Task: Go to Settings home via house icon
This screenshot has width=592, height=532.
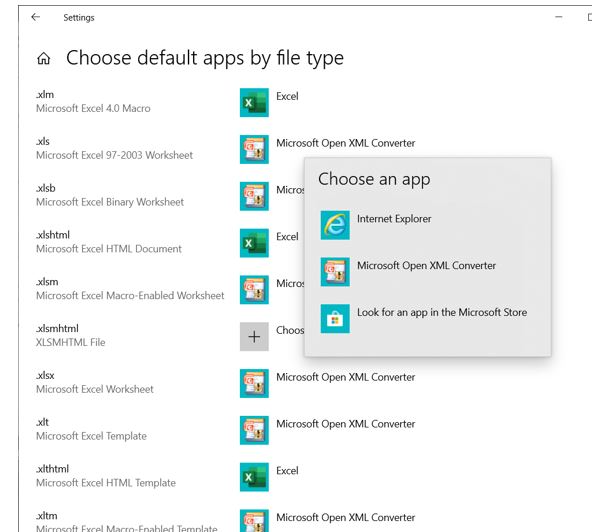Action: [43, 59]
